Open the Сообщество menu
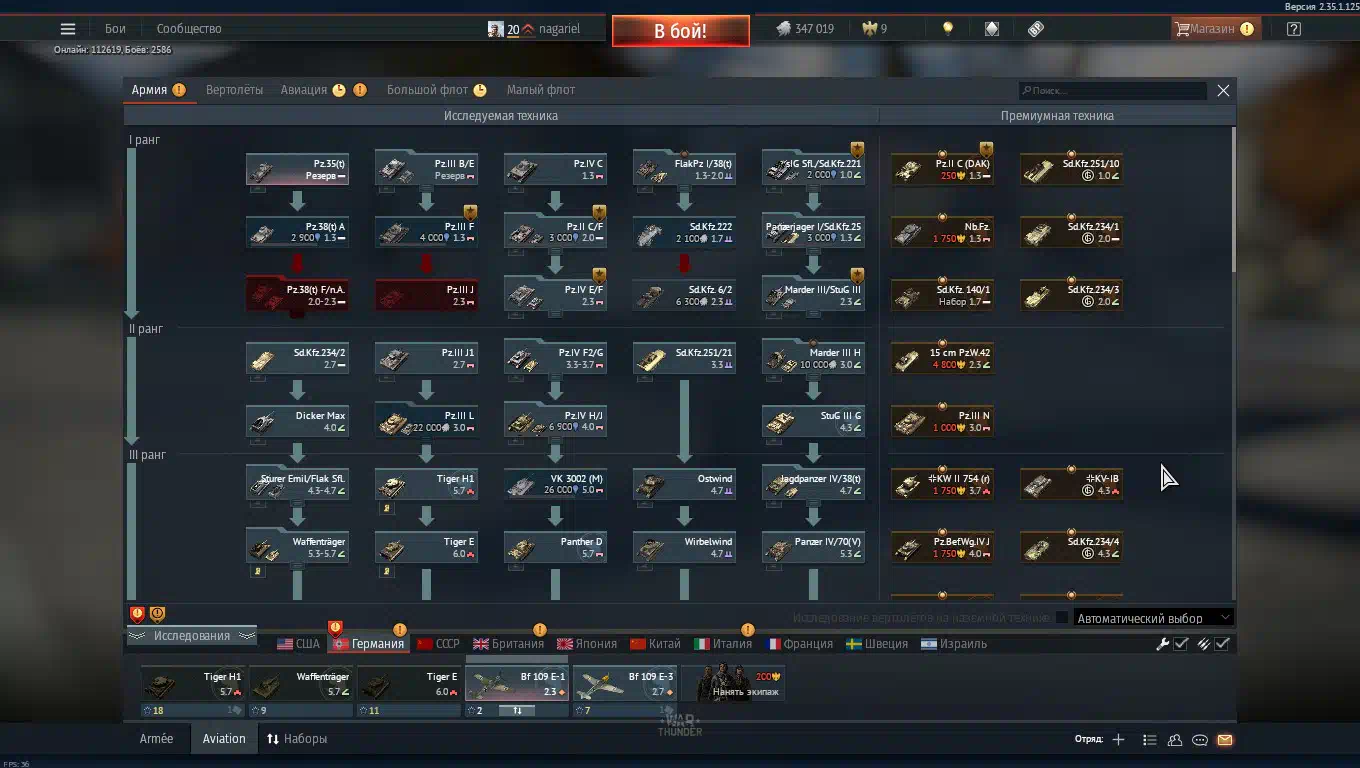The height and width of the screenshot is (768, 1360). 189,29
